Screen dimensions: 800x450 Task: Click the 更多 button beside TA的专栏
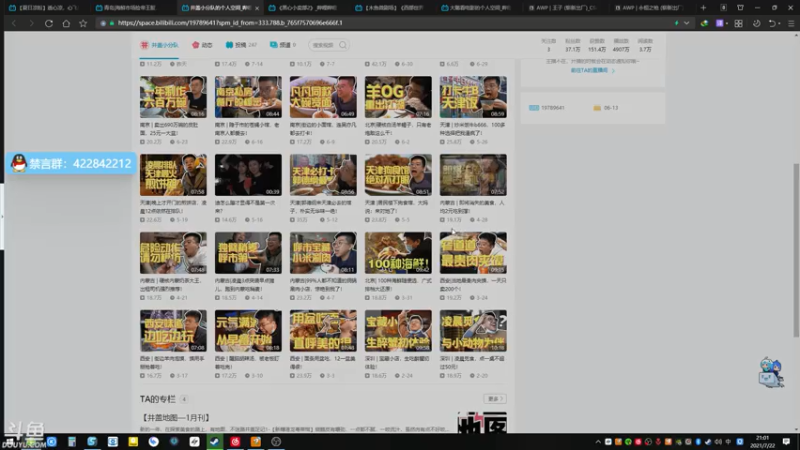pyautogui.click(x=494, y=398)
